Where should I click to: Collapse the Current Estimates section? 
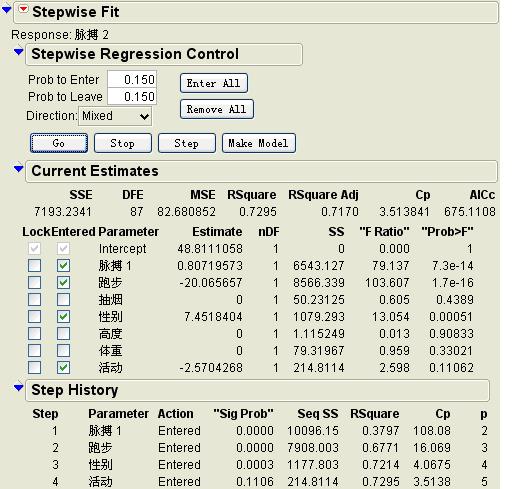point(18,169)
